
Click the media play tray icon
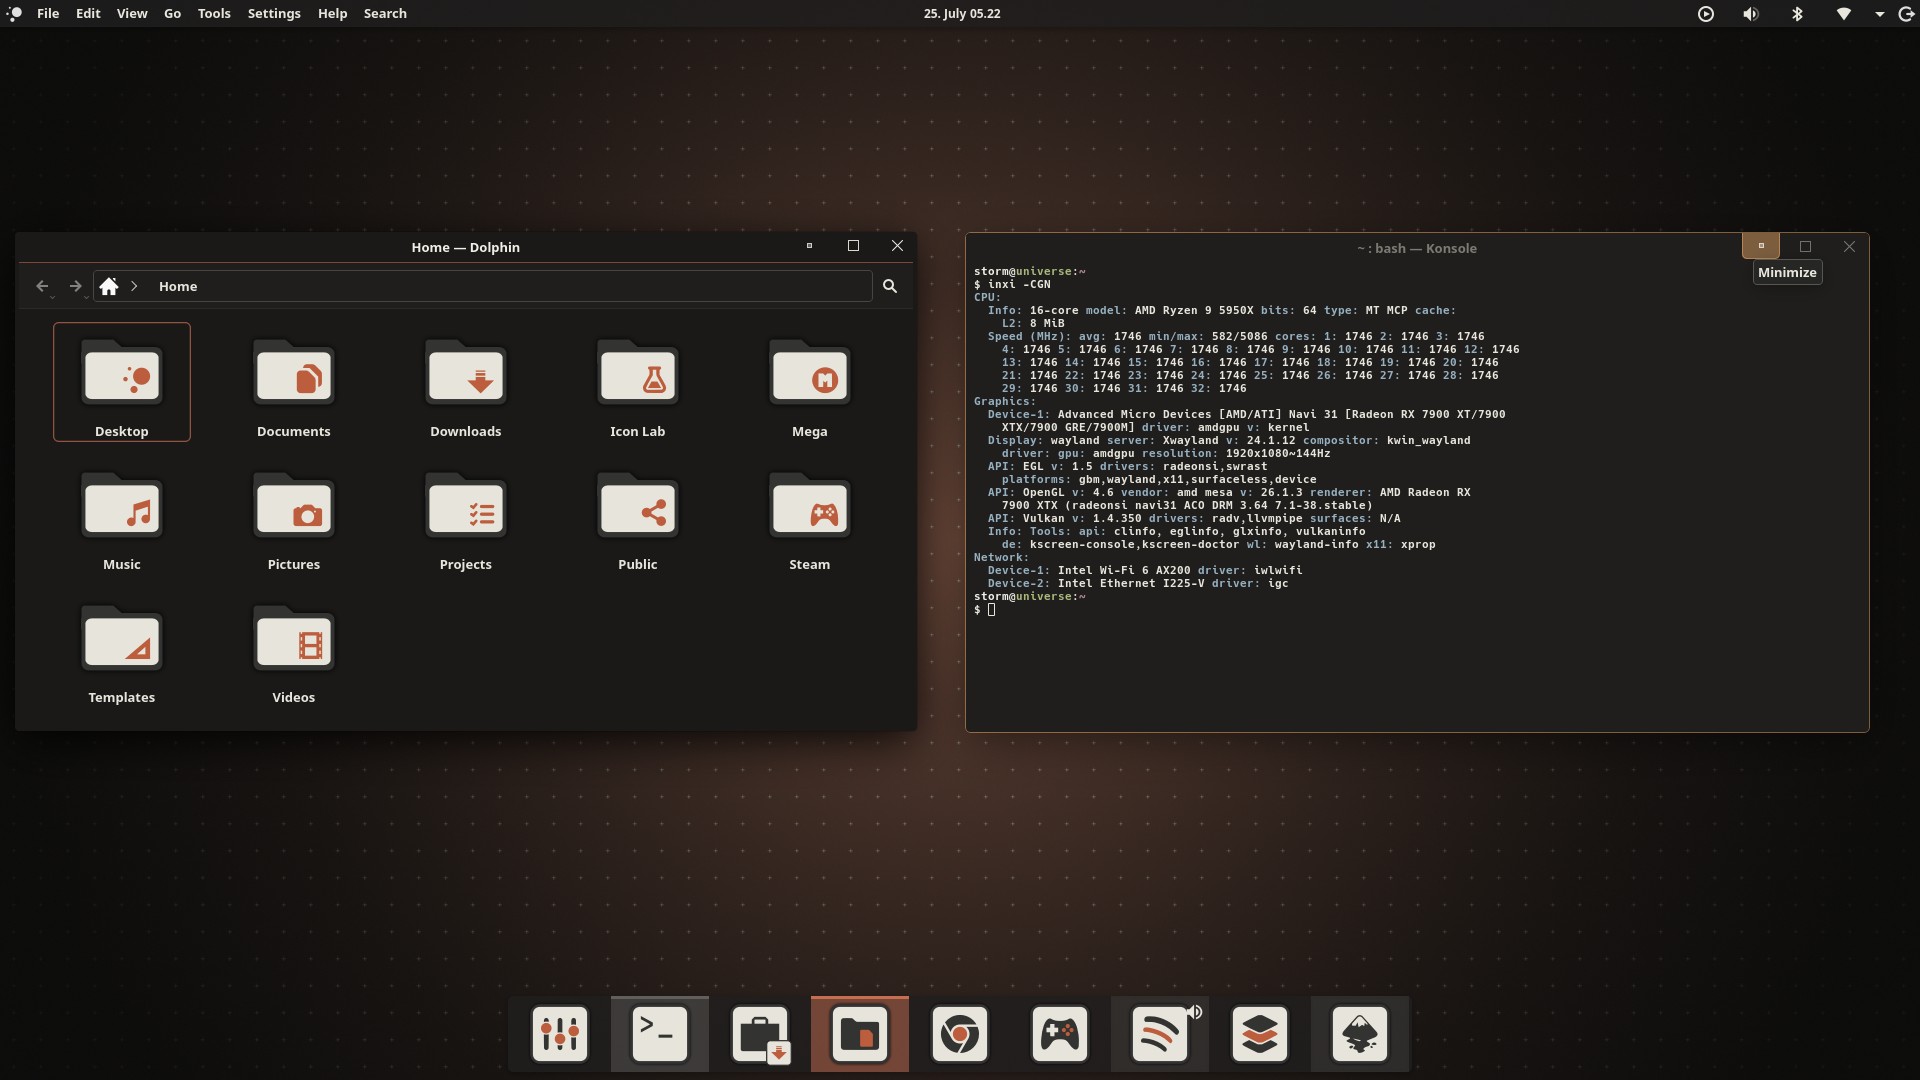1706,14
